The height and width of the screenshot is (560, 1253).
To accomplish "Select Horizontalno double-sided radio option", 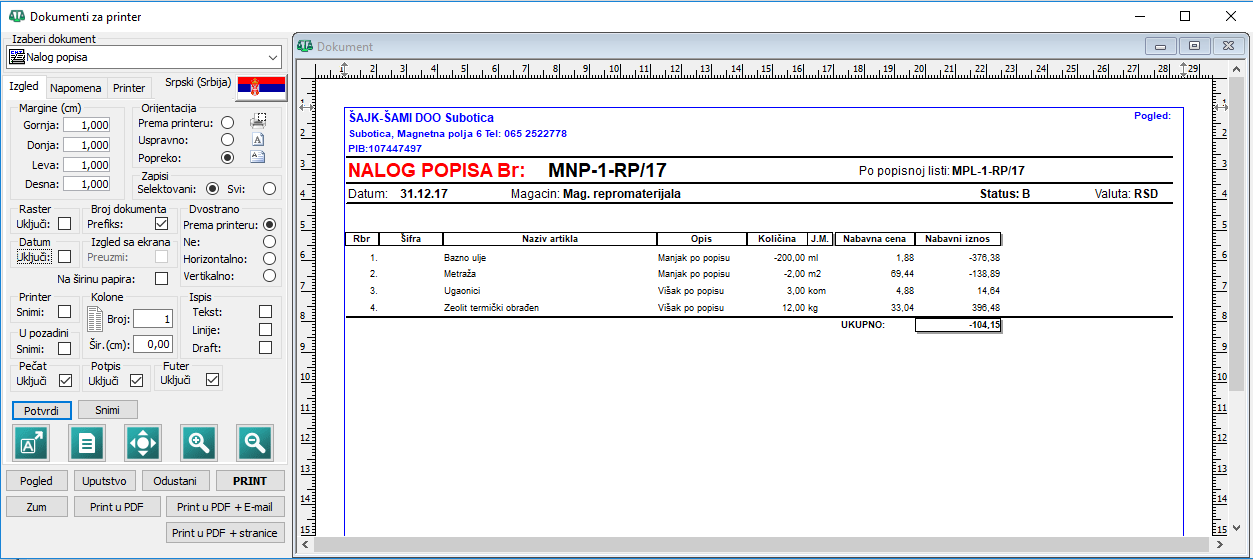I will click(269, 258).
